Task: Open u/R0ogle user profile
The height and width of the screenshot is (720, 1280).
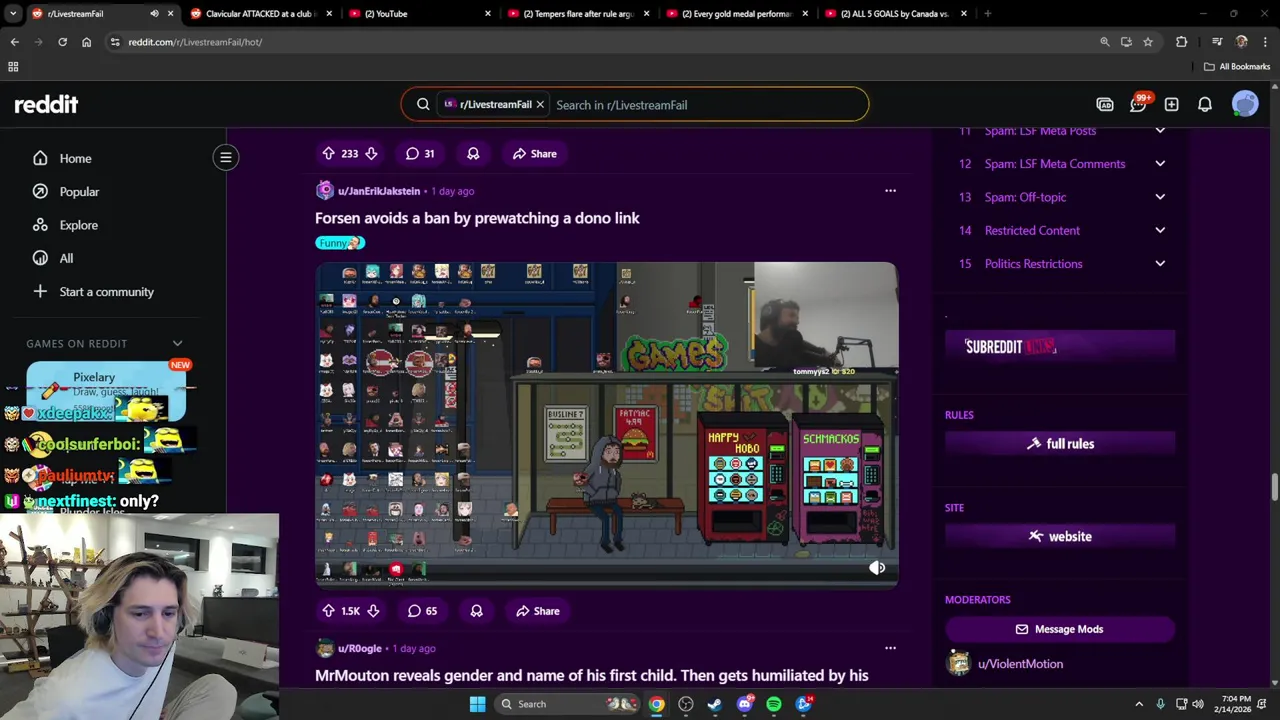Action: point(359,648)
